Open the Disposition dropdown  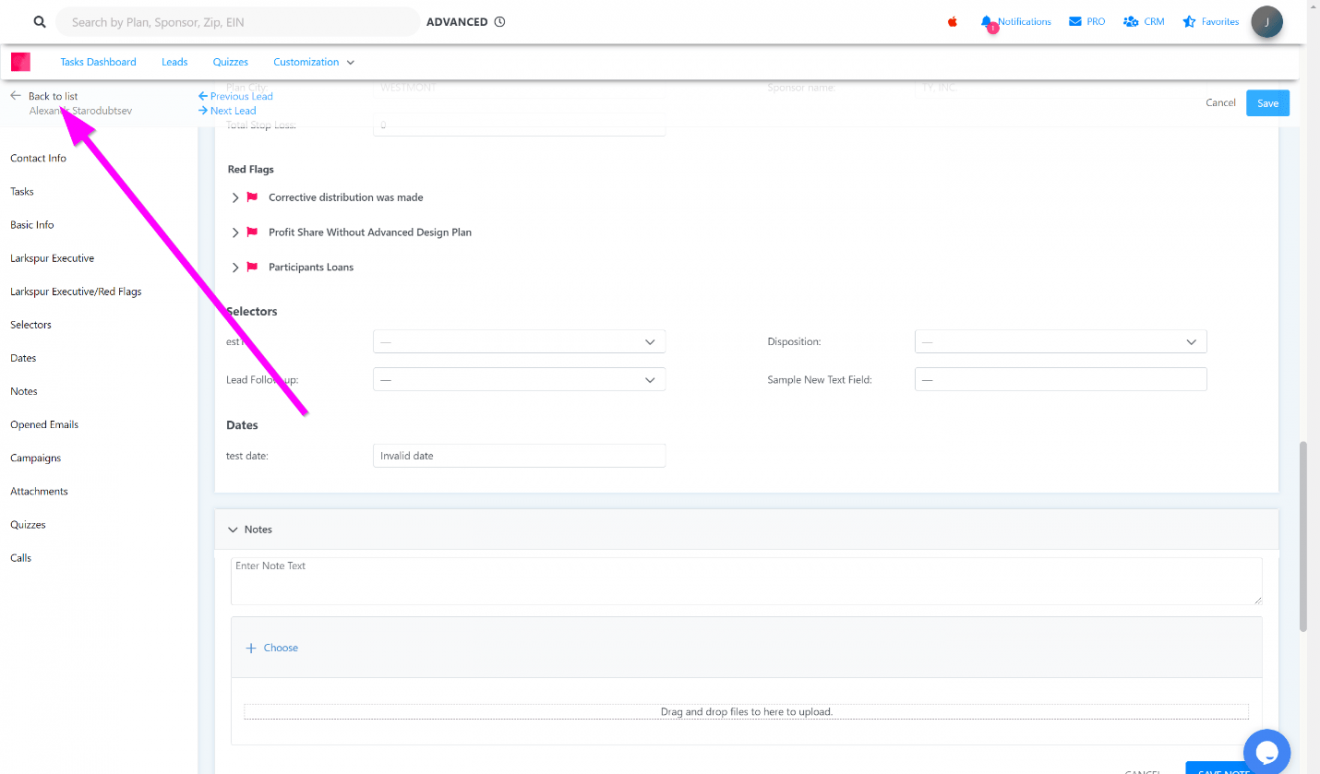pyautogui.click(x=1060, y=342)
